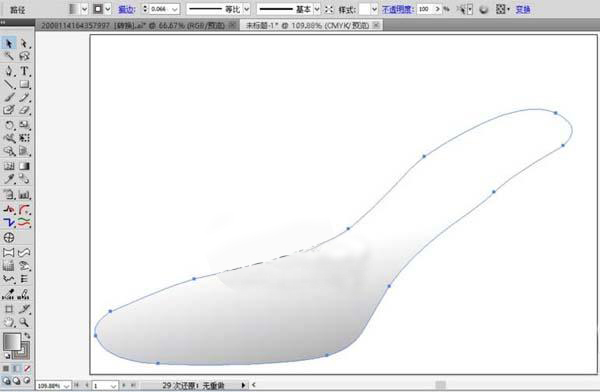600x392 pixels.
Task: Select the Rectangle tool
Action: click(x=24, y=84)
